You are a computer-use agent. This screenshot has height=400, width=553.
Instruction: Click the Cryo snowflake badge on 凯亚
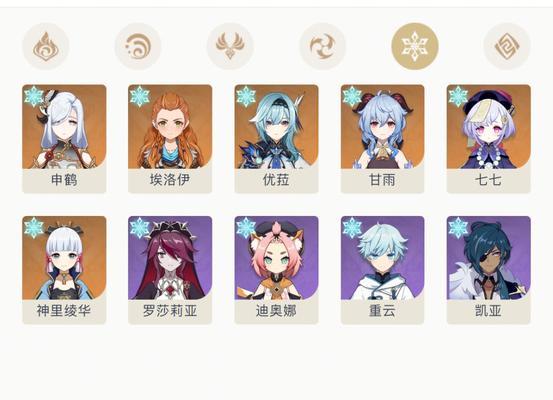pos(458,228)
